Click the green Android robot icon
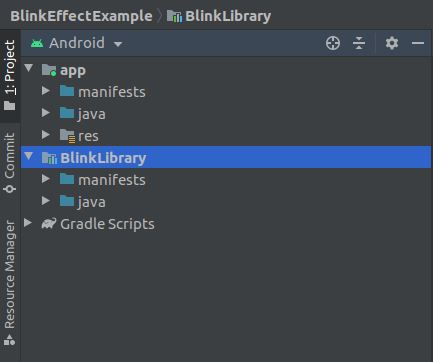Image resolution: width=433 pixels, height=362 pixels. (37, 43)
